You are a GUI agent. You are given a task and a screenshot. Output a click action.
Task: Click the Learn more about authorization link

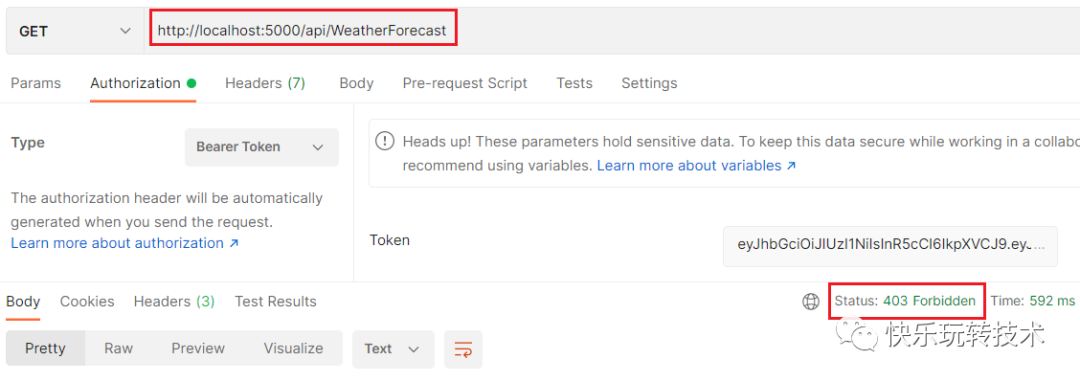[125, 243]
